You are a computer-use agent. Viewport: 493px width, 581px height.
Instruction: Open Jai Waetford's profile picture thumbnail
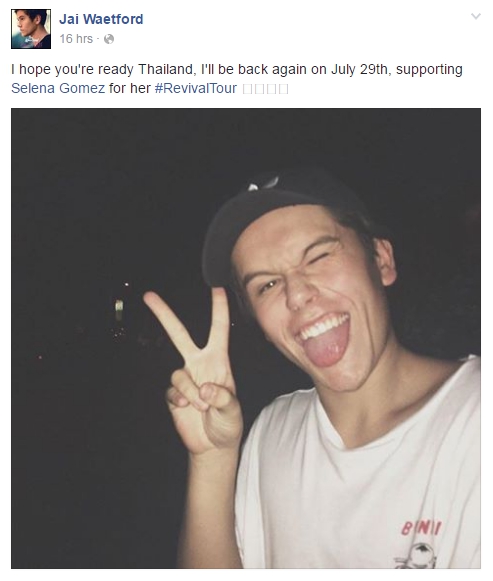click(31, 29)
